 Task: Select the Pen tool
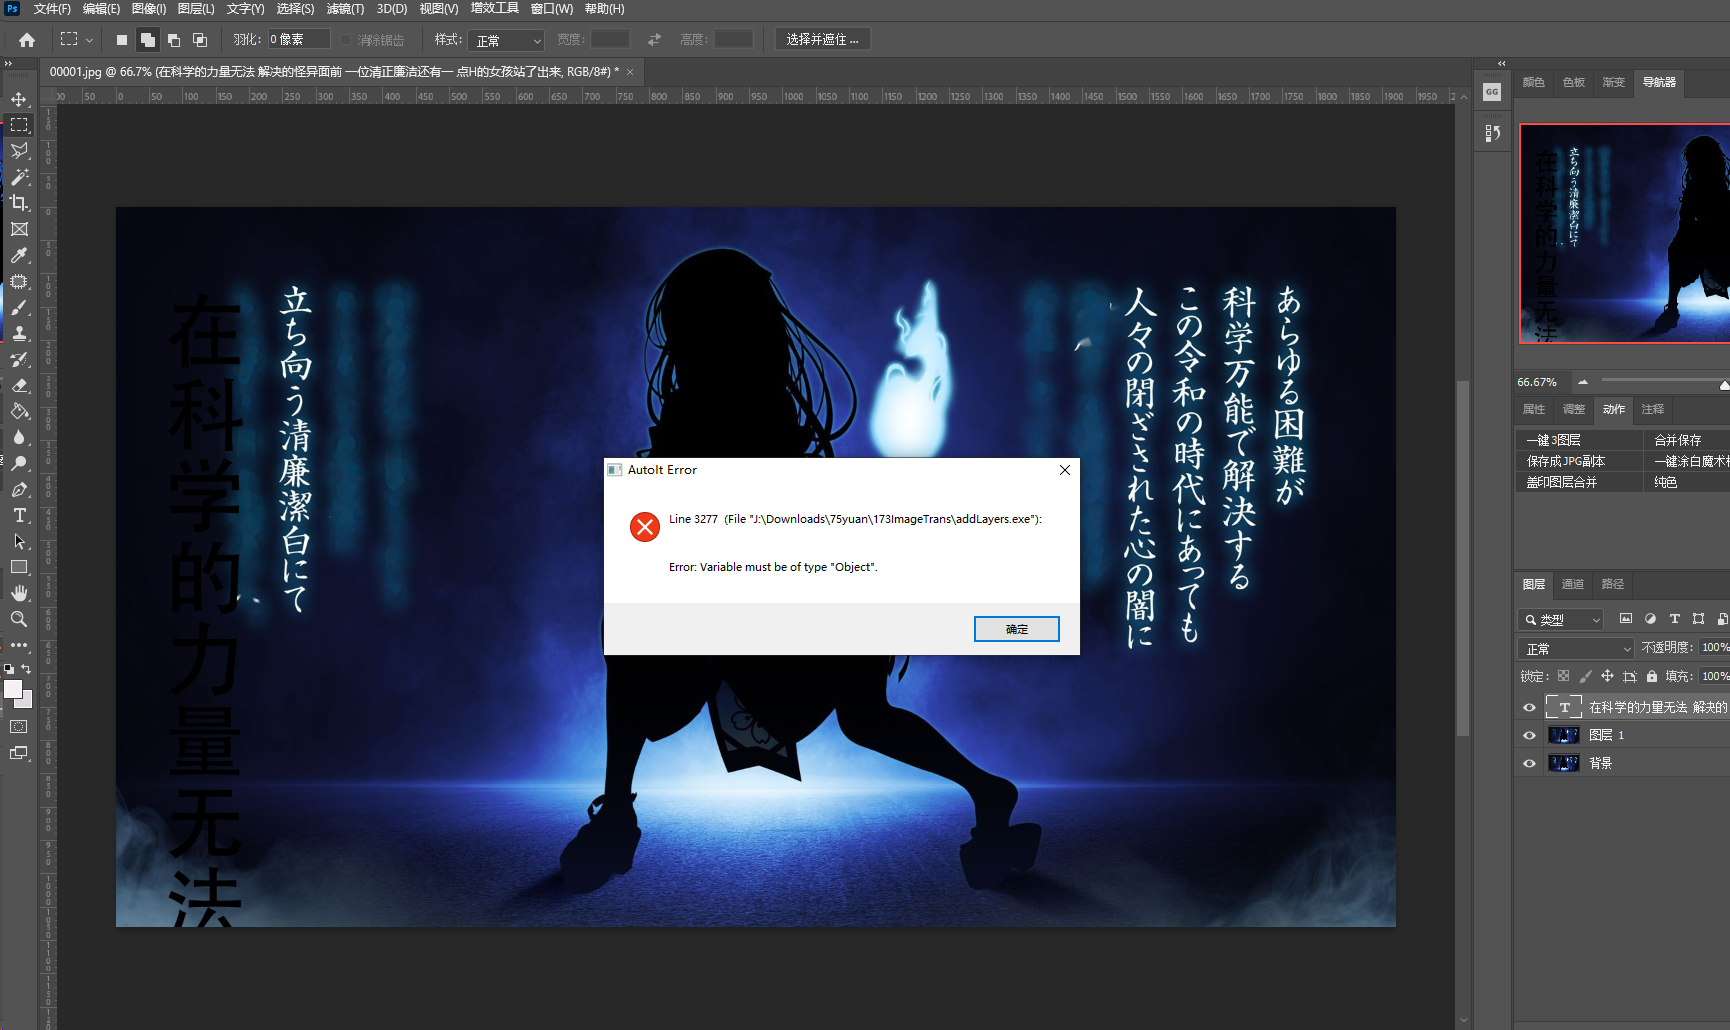pyautogui.click(x=19, y=489)
